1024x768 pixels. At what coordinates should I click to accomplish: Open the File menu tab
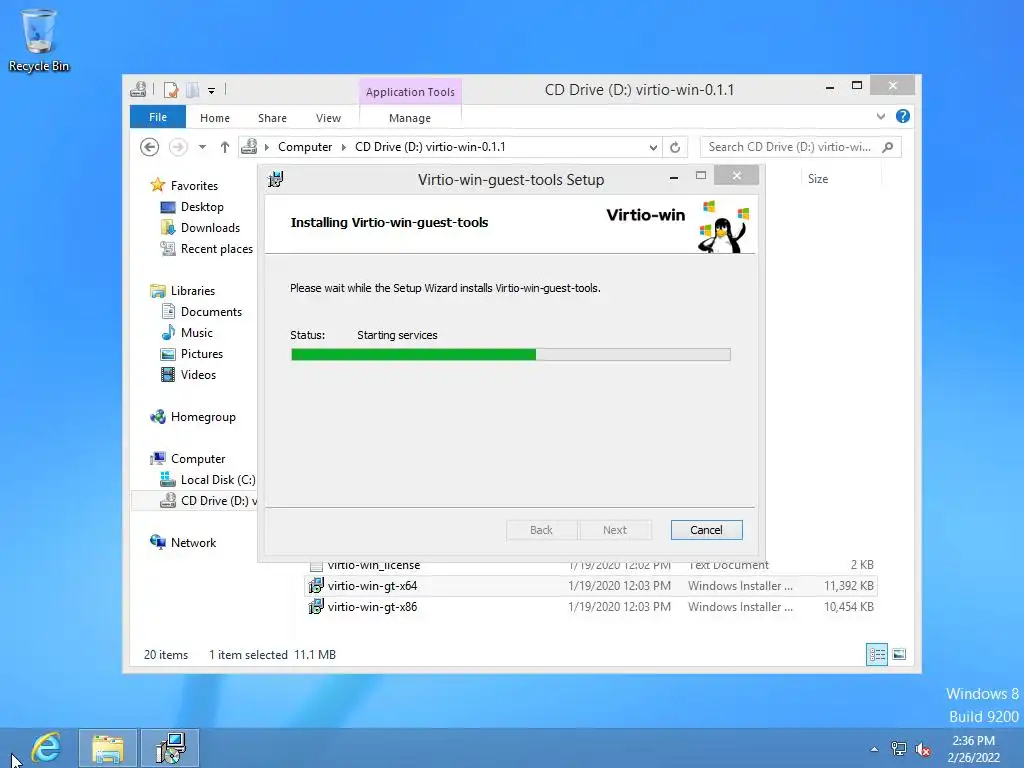tap(158, 117)
